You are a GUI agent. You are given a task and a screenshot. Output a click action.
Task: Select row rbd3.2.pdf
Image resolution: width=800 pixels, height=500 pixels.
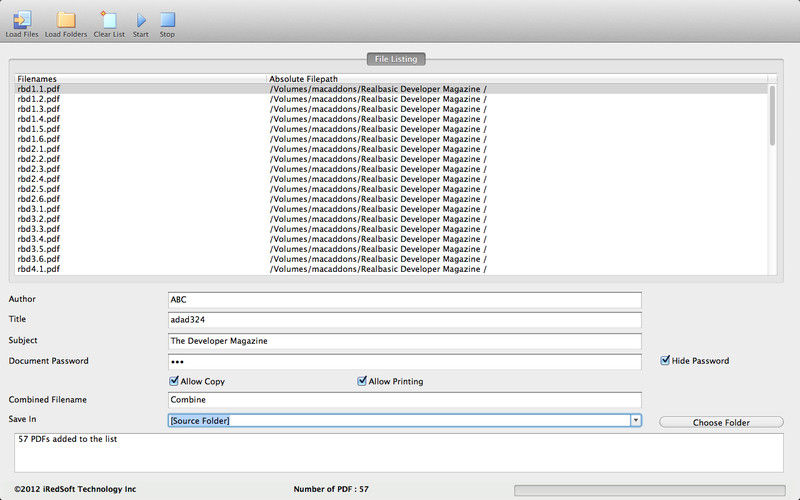point(391,219)
